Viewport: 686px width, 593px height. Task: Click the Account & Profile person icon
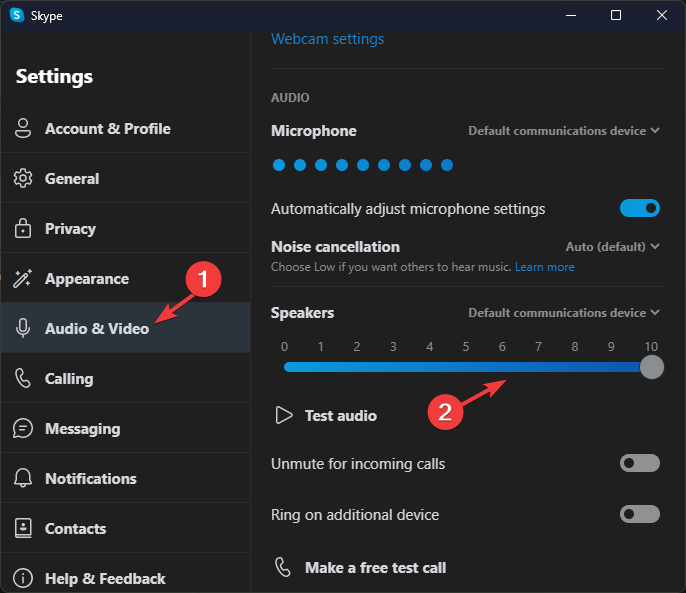coord(23,128)
